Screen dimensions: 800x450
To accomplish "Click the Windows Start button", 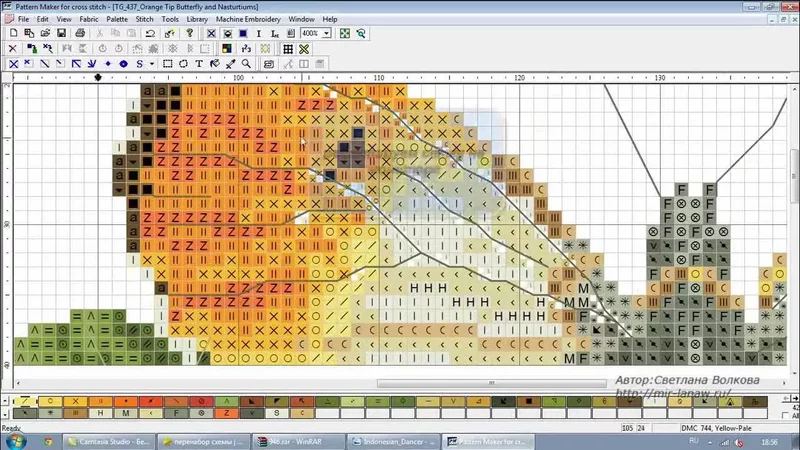I will (15, 441).
